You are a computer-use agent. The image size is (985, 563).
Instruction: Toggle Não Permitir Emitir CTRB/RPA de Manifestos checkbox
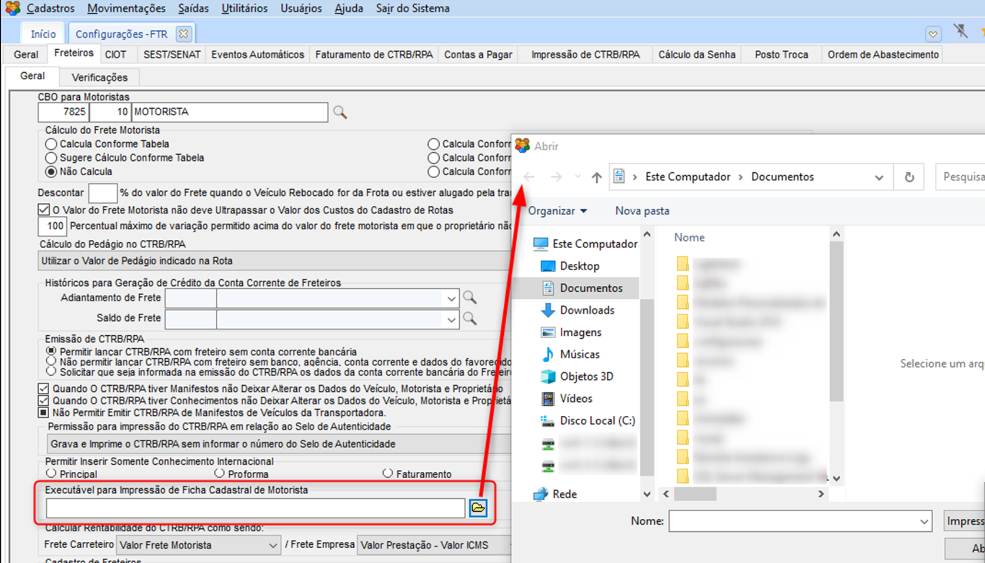tap(43, 413)
